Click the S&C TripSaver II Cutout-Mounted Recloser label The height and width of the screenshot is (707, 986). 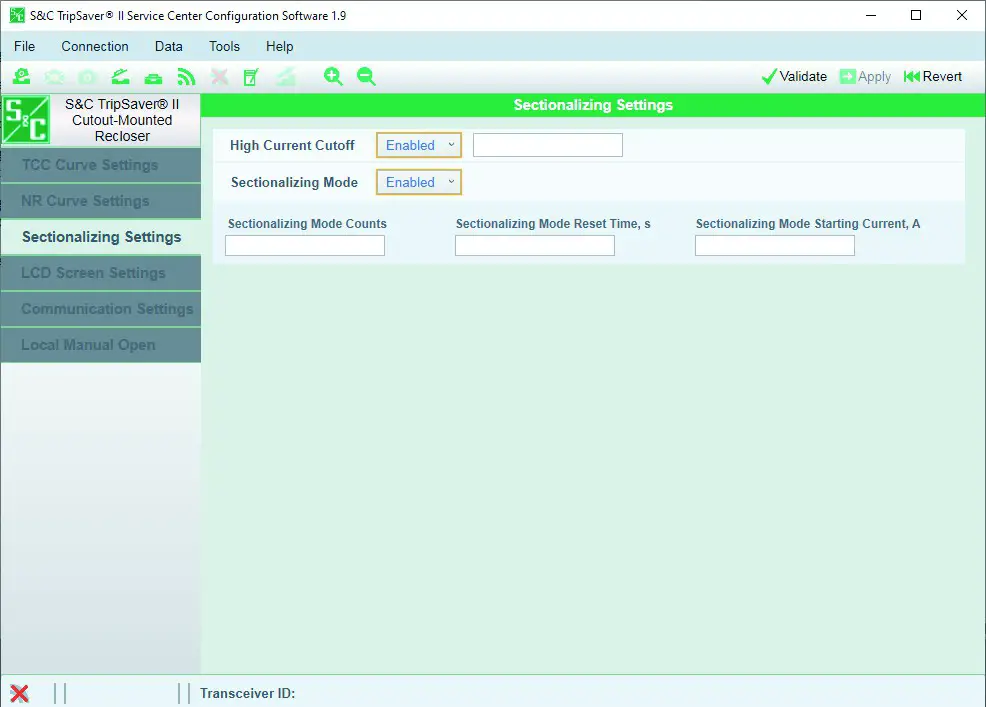coord(122,120)
